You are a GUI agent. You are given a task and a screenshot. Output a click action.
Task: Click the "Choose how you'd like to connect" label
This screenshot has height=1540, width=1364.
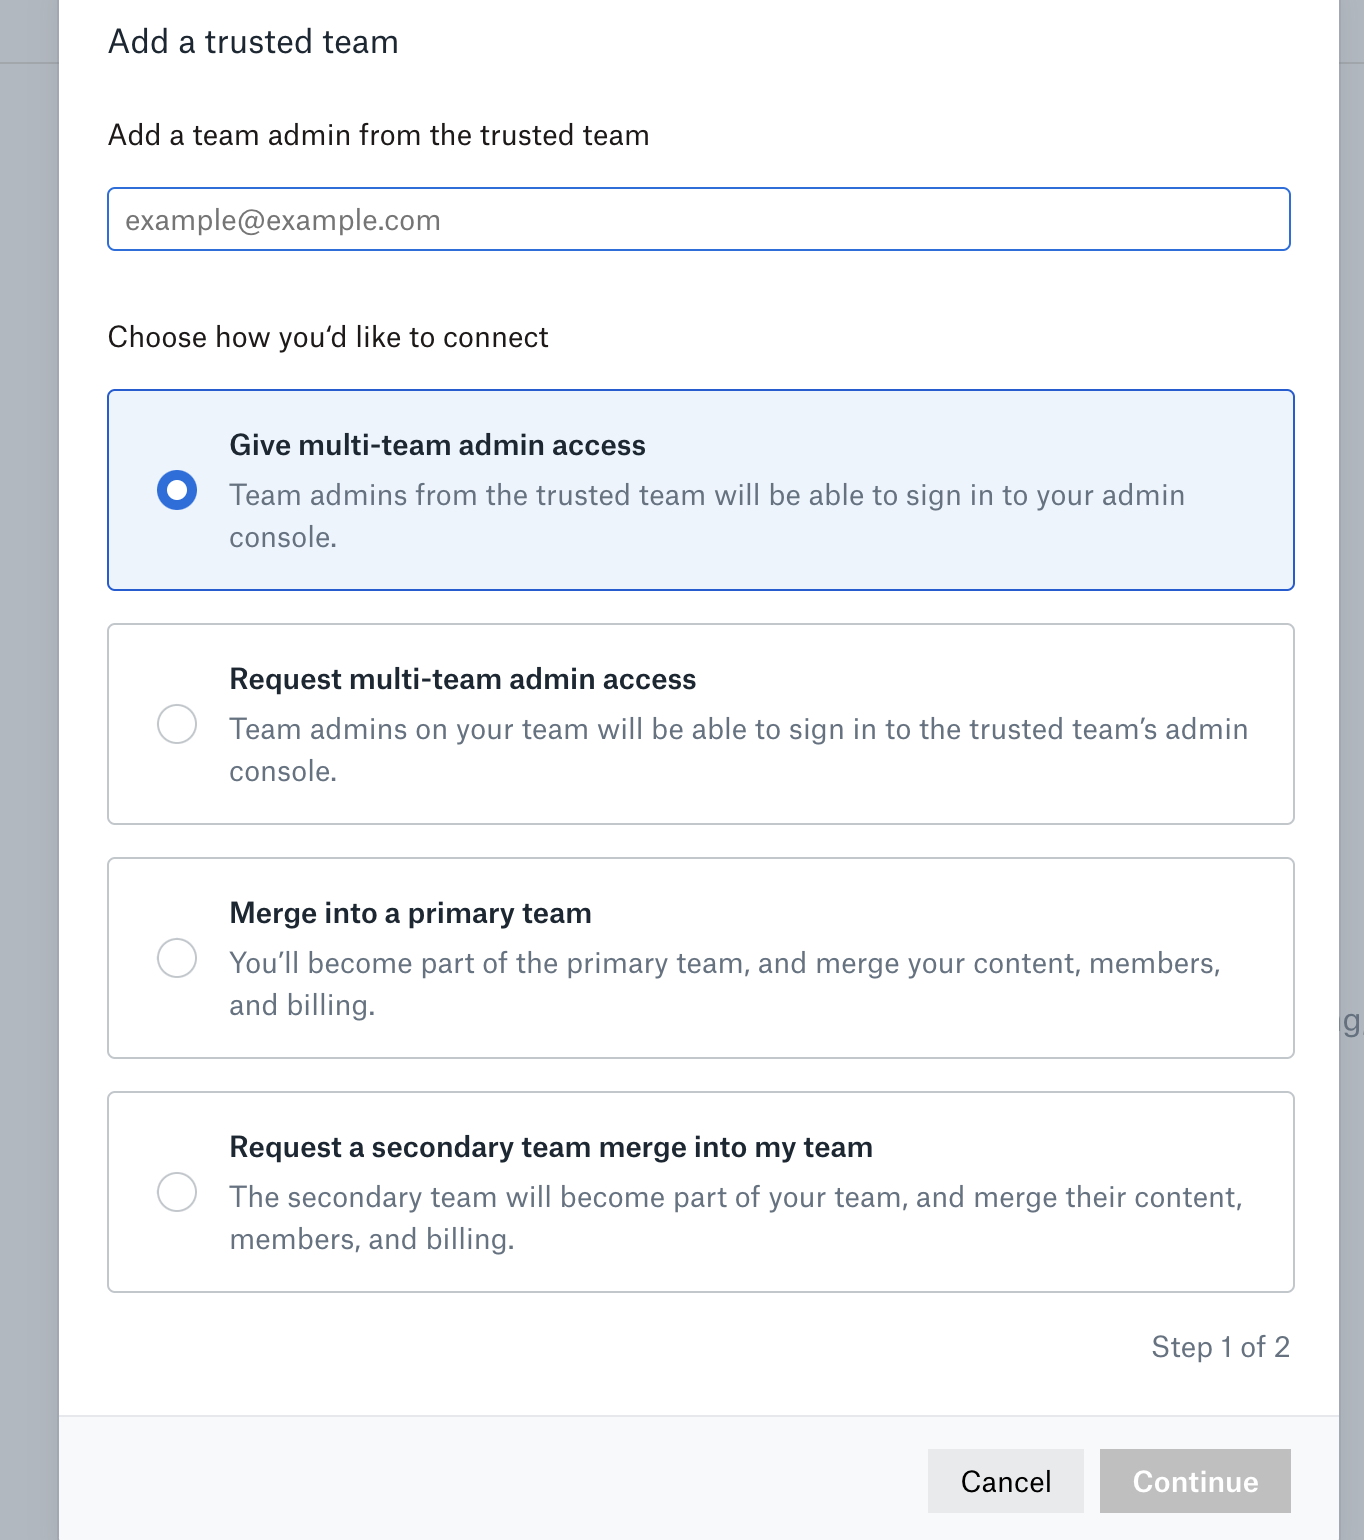328,337
